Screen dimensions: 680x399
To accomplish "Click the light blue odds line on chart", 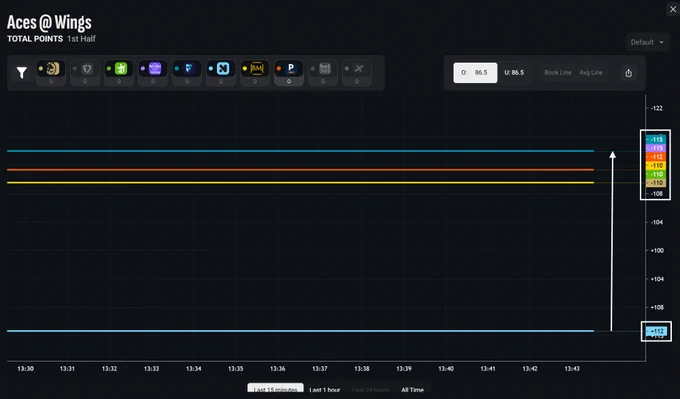I will tap(301, 331).
